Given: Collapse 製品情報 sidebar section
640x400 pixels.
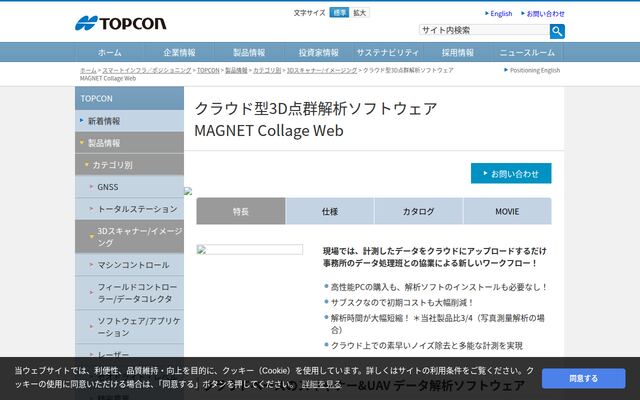Looking at the screenshot, I should (129, 143).
